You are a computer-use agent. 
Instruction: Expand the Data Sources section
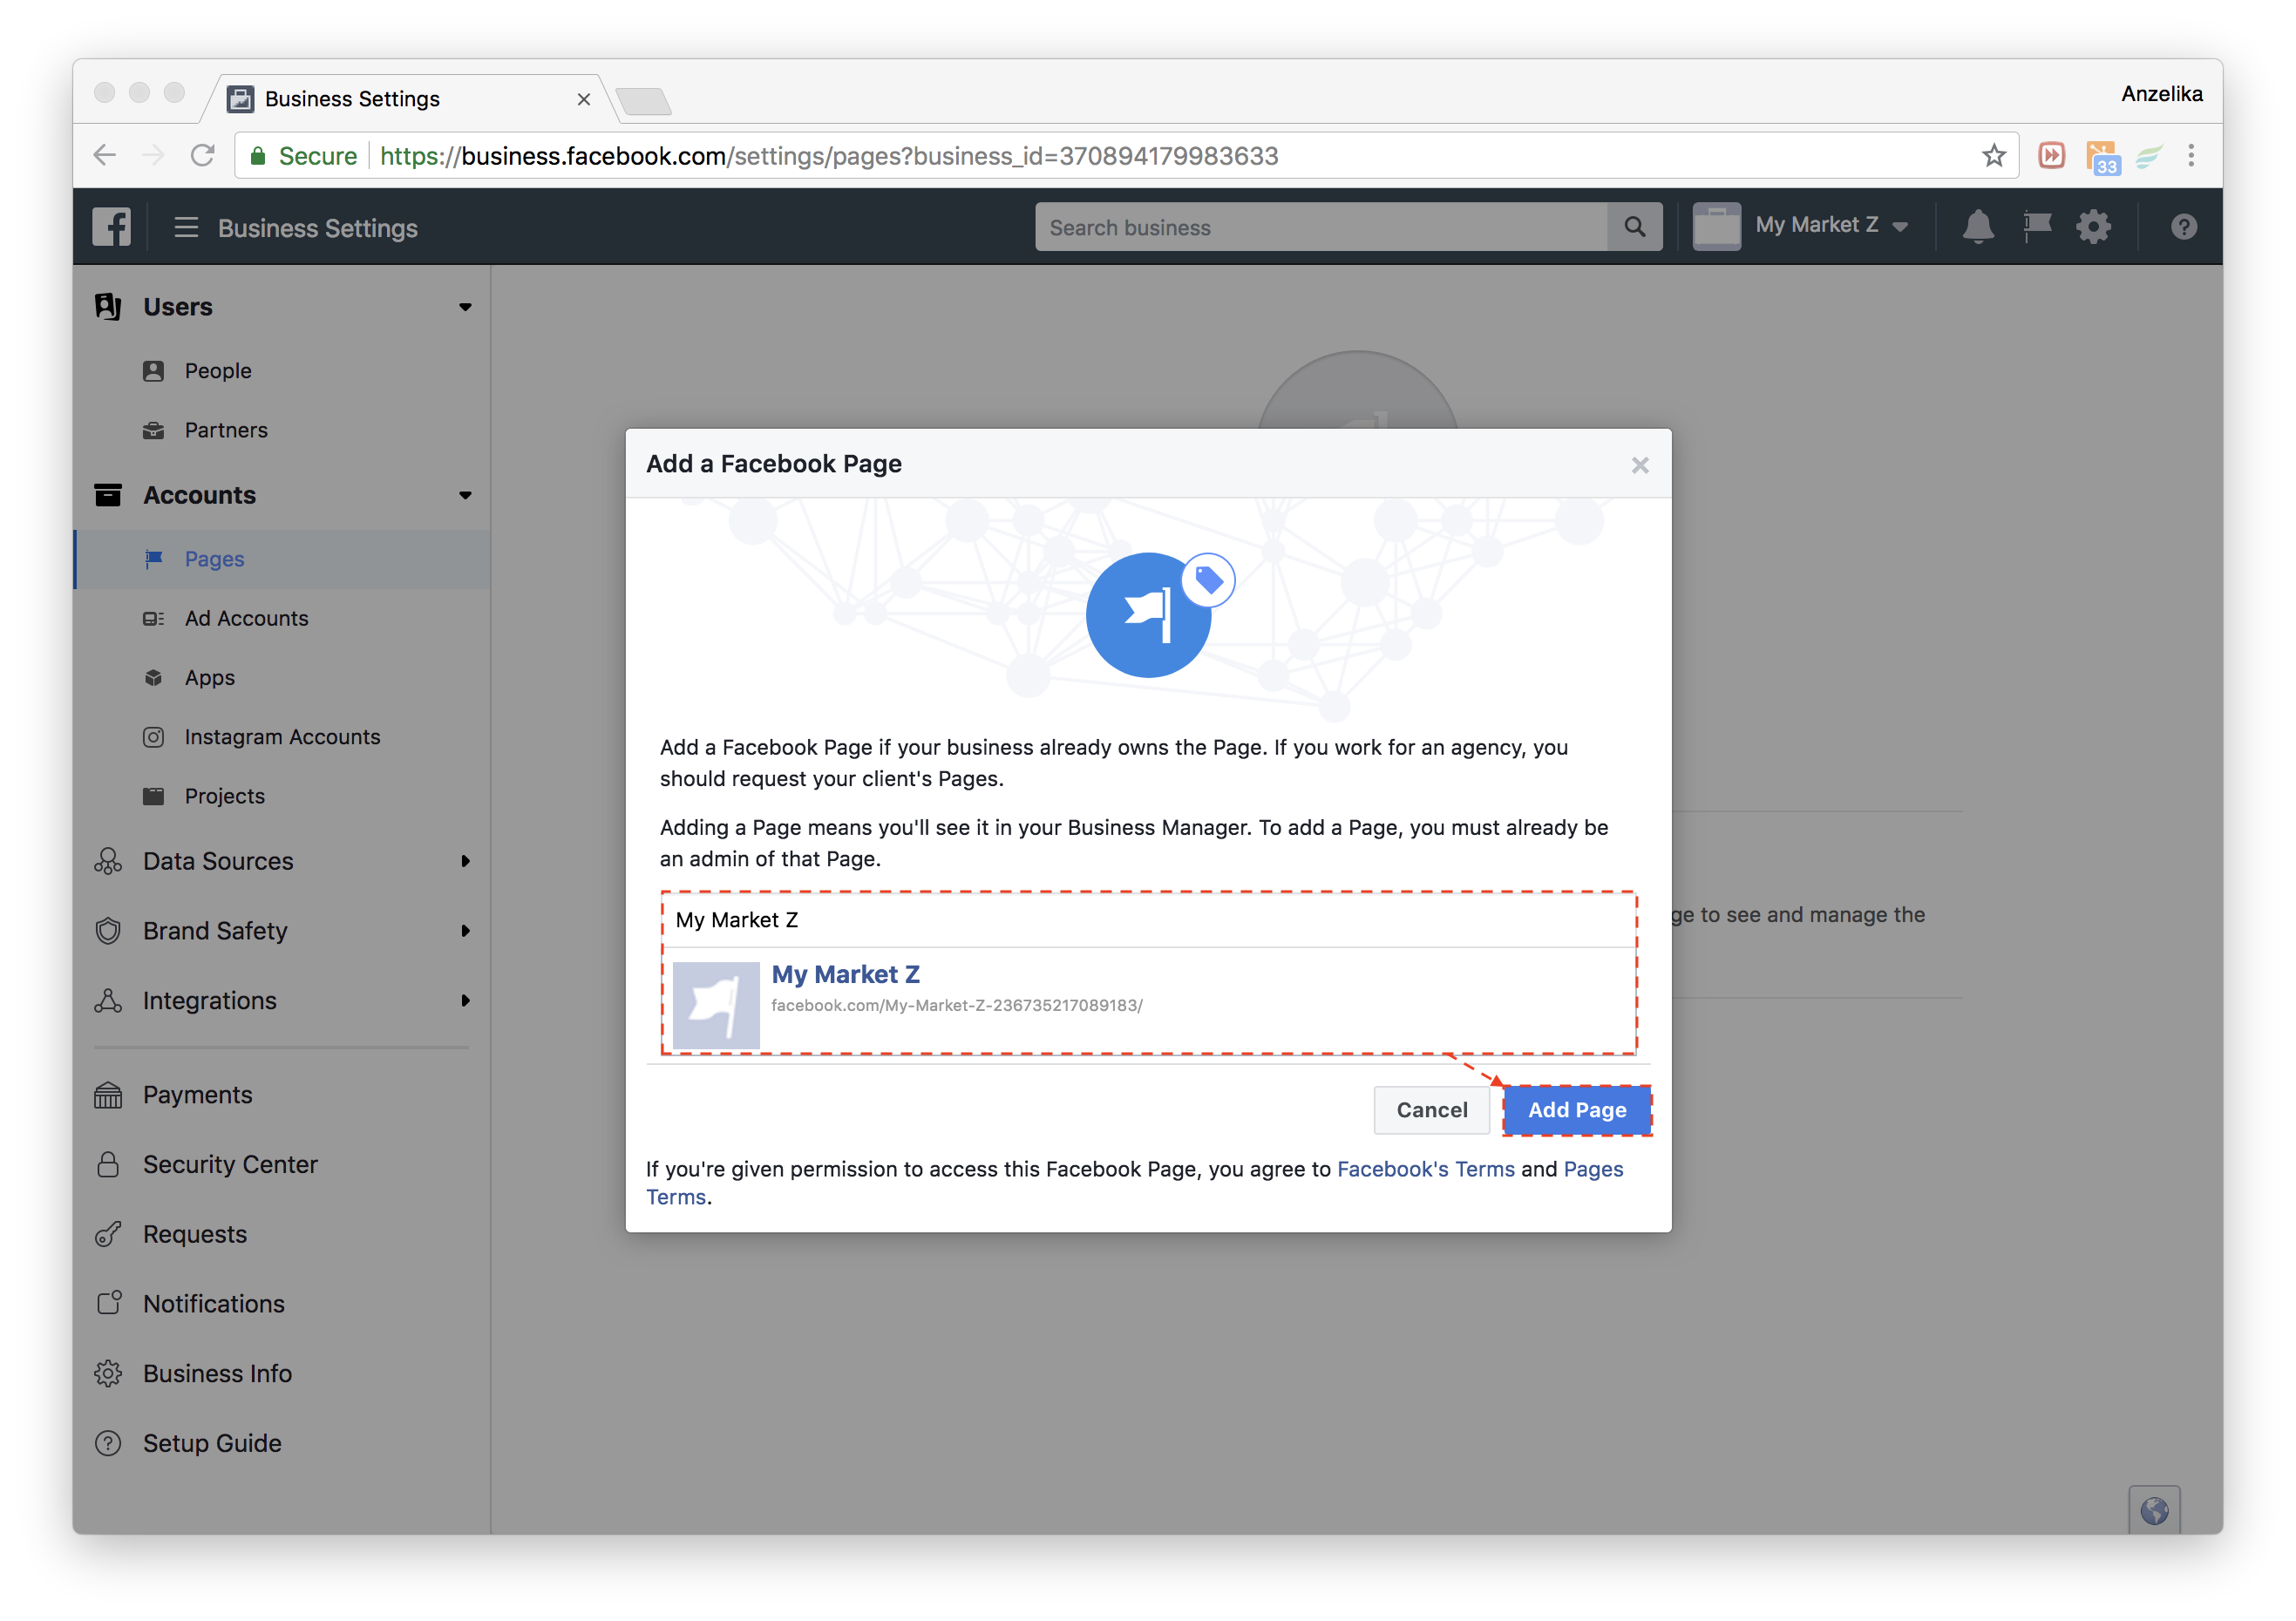point(465,861)
